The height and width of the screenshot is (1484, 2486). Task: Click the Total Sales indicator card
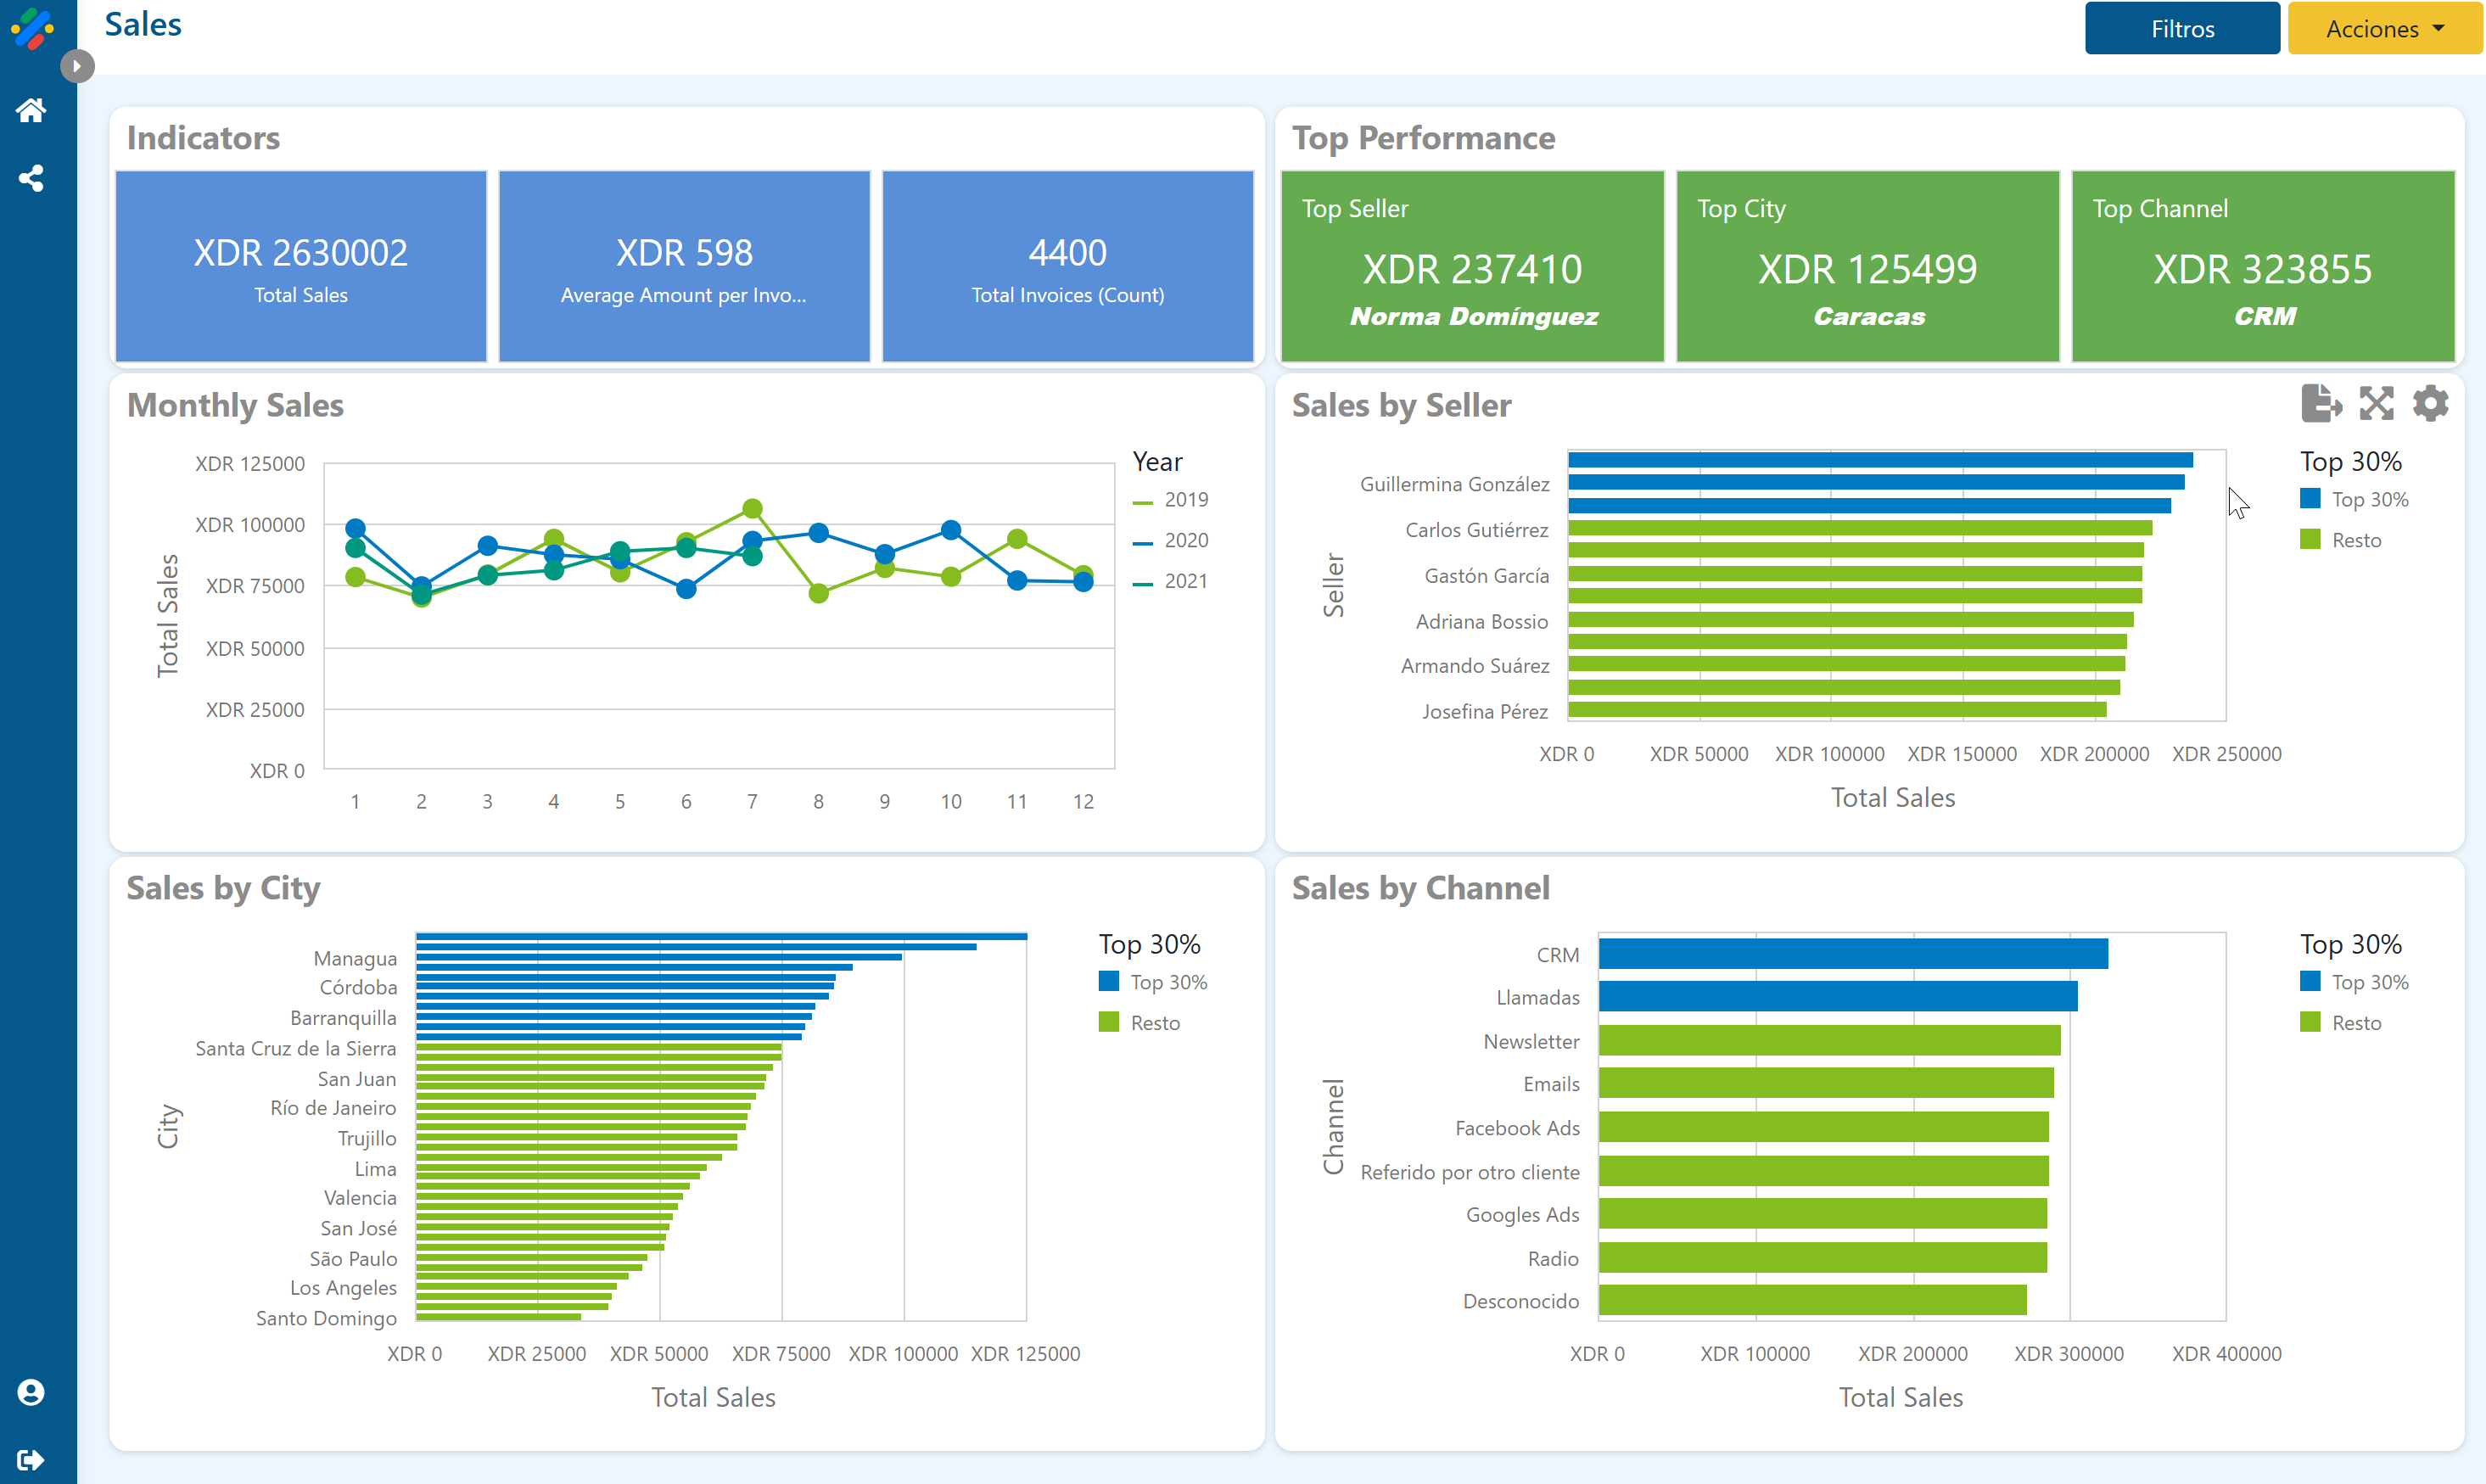pos(301,267)
